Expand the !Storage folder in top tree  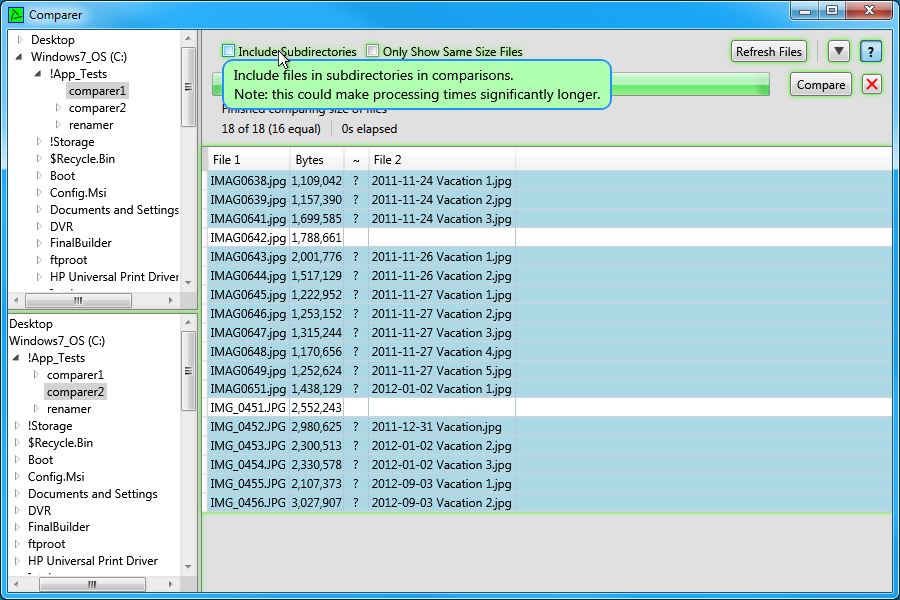tap(40, 142)
